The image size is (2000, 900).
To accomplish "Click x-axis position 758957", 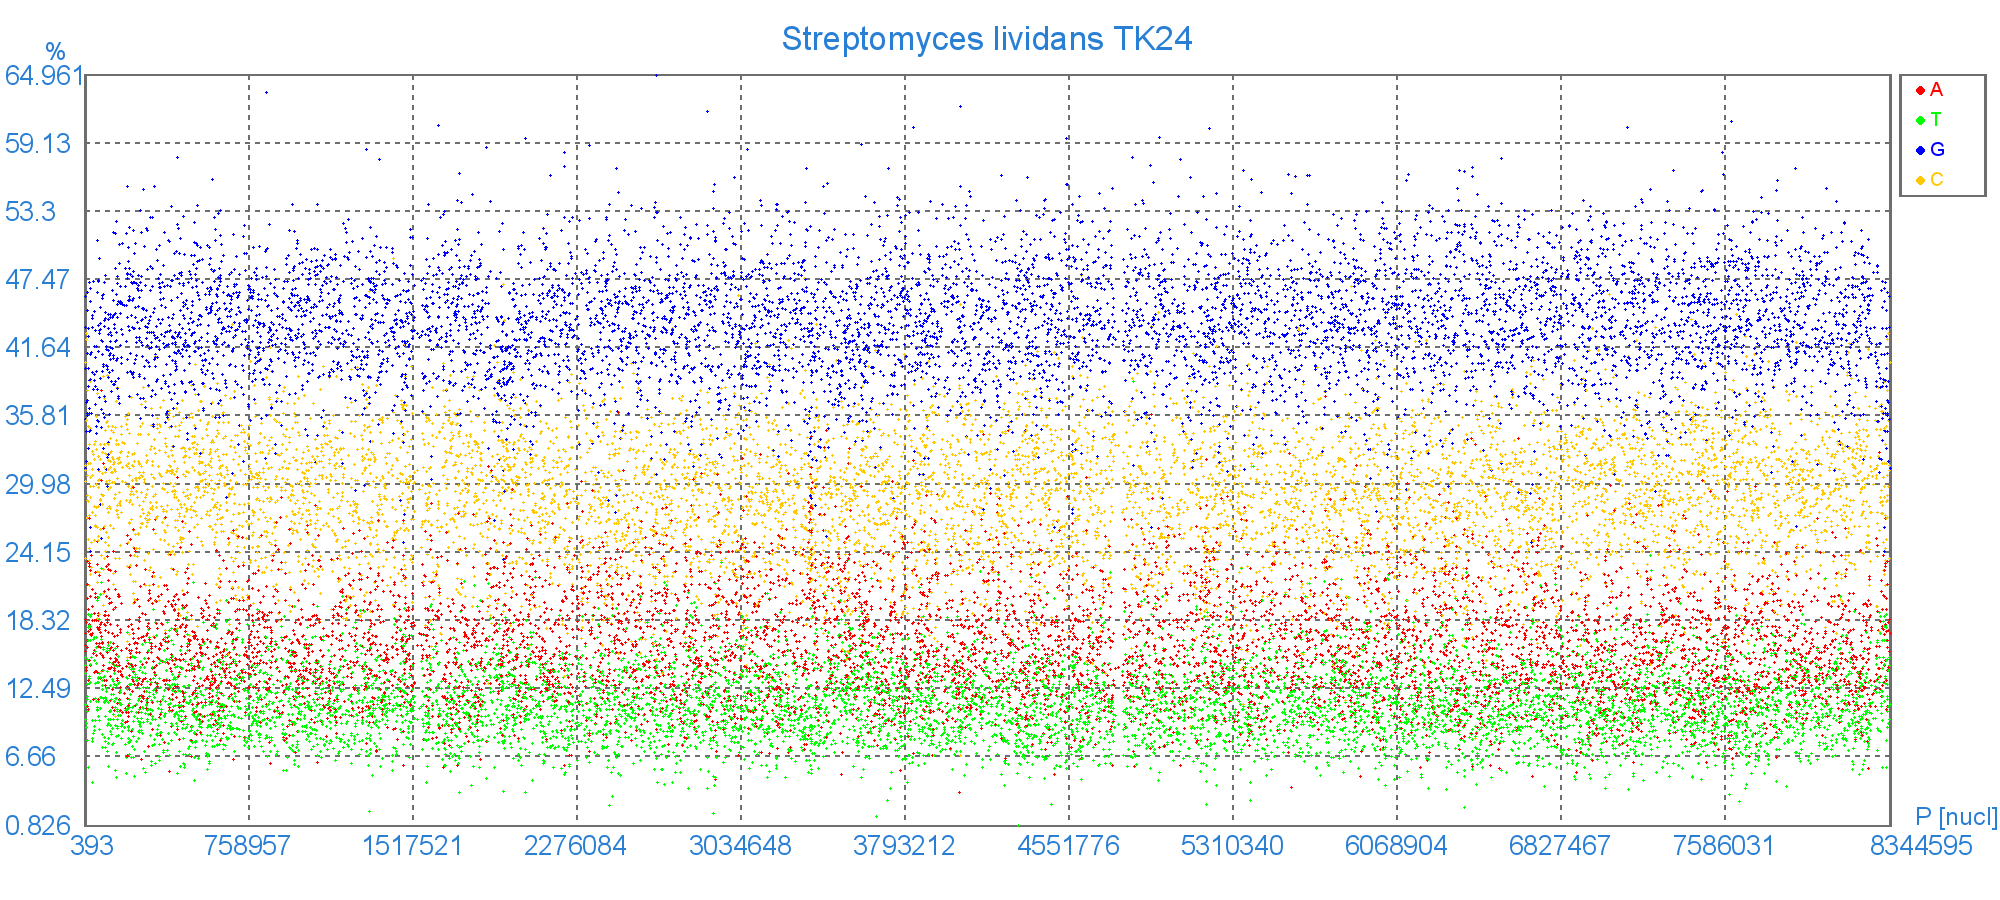I will [247, 846].
